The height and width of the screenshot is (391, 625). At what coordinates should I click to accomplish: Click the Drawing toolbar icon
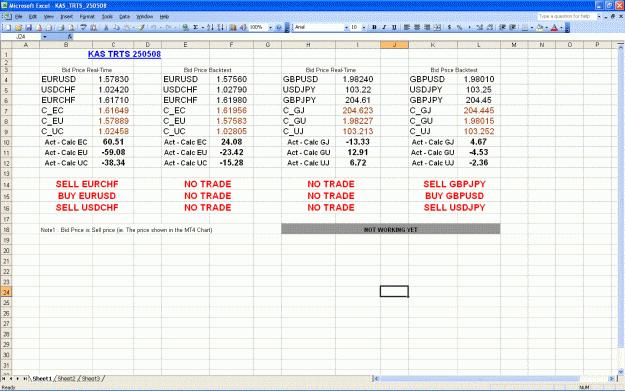point(242,27)
